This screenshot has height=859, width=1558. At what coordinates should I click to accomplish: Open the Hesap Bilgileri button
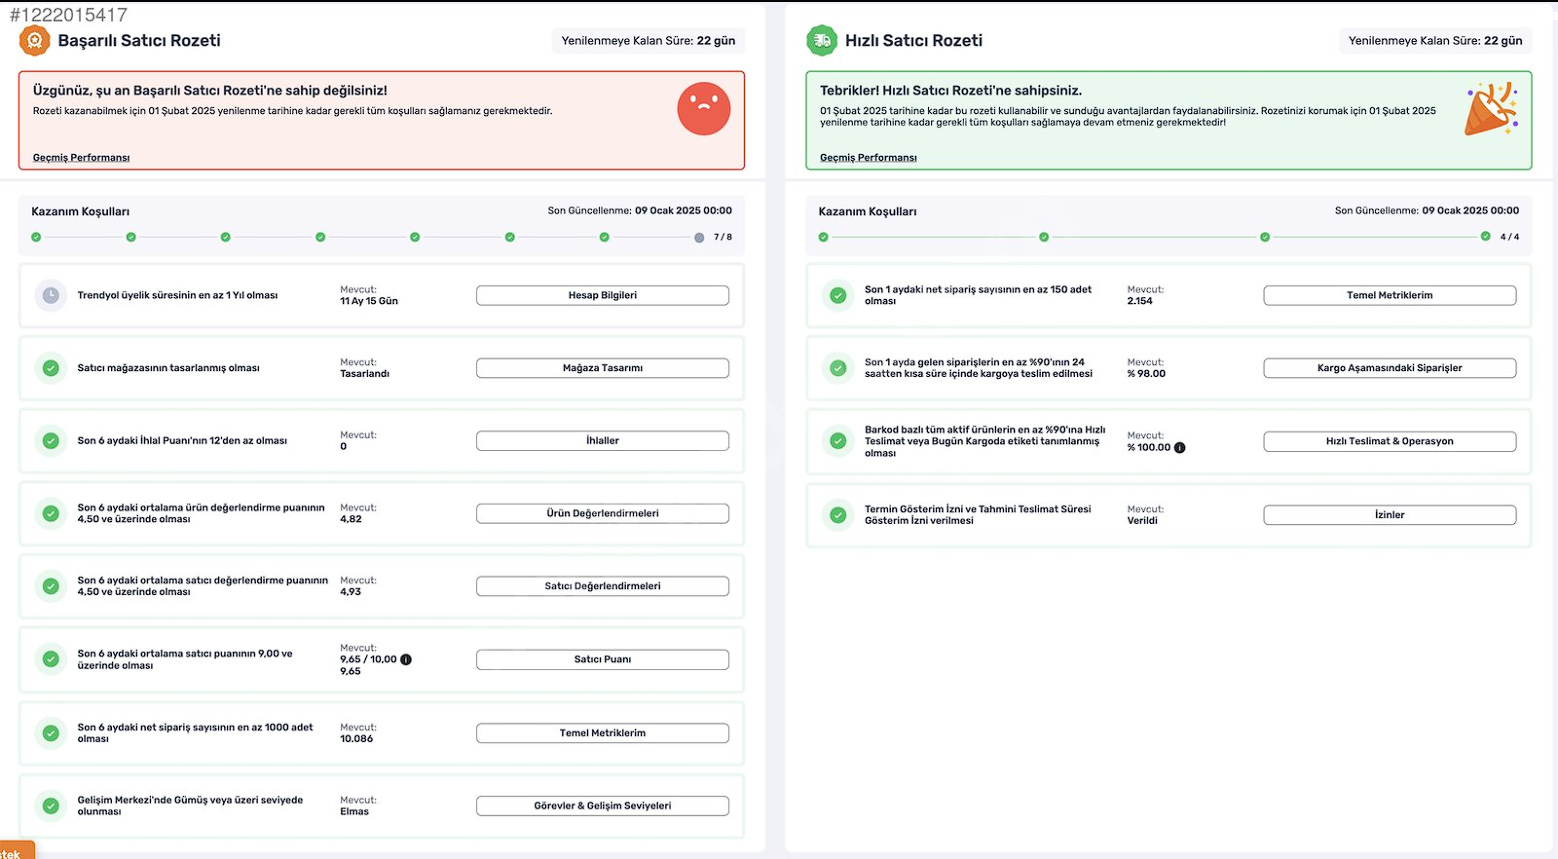(602, 295)
